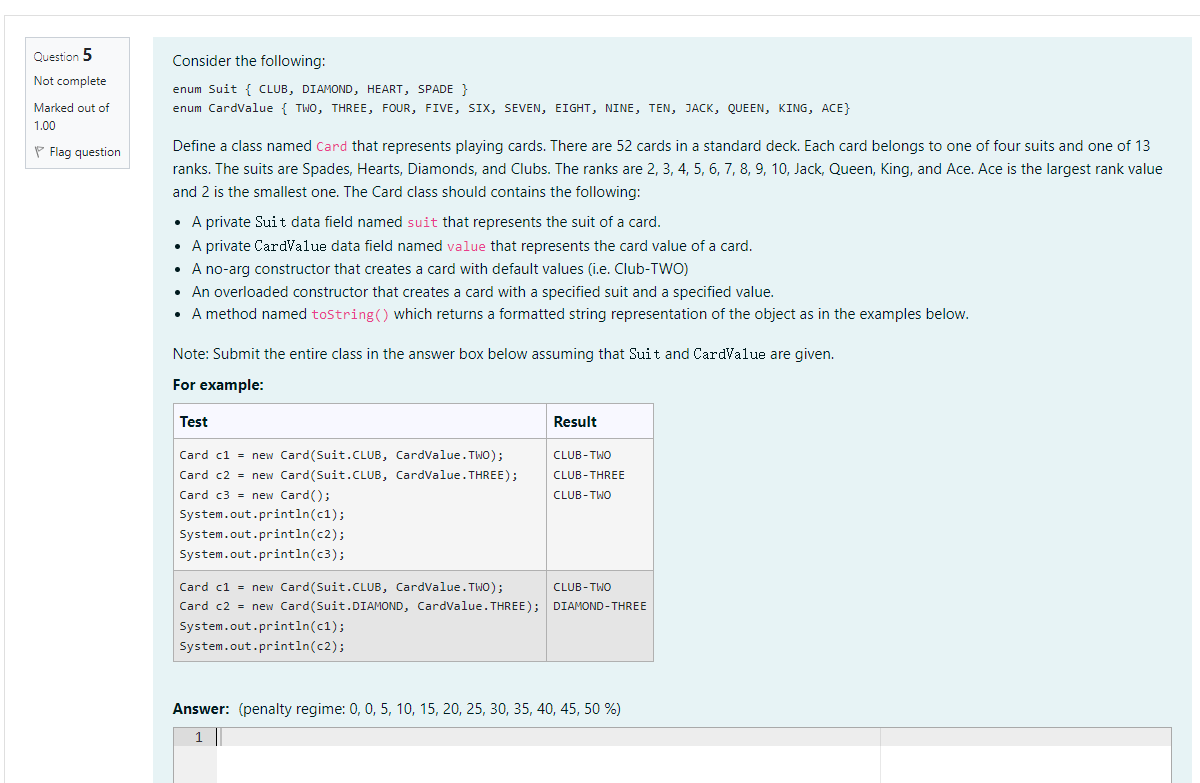Click the Marked out of 1.00 text
Screen dimensions: 1200x783
(x=71, y=115)
